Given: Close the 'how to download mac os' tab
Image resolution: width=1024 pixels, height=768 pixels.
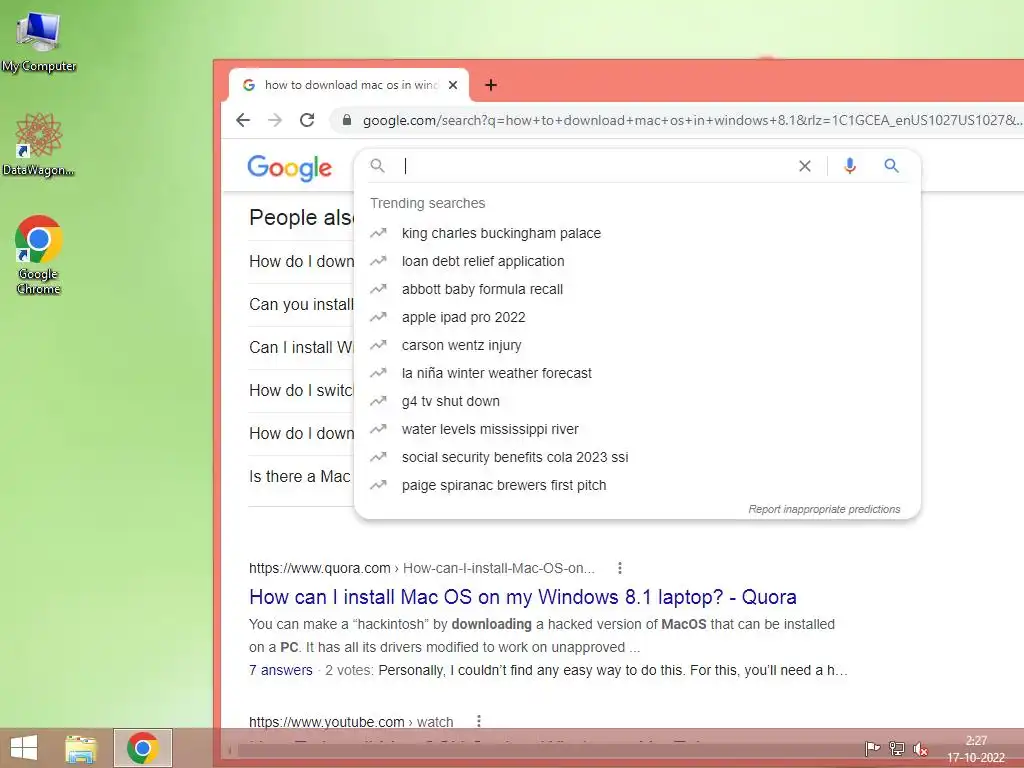Looking at the screenshot, I should (x=453, y=85).
